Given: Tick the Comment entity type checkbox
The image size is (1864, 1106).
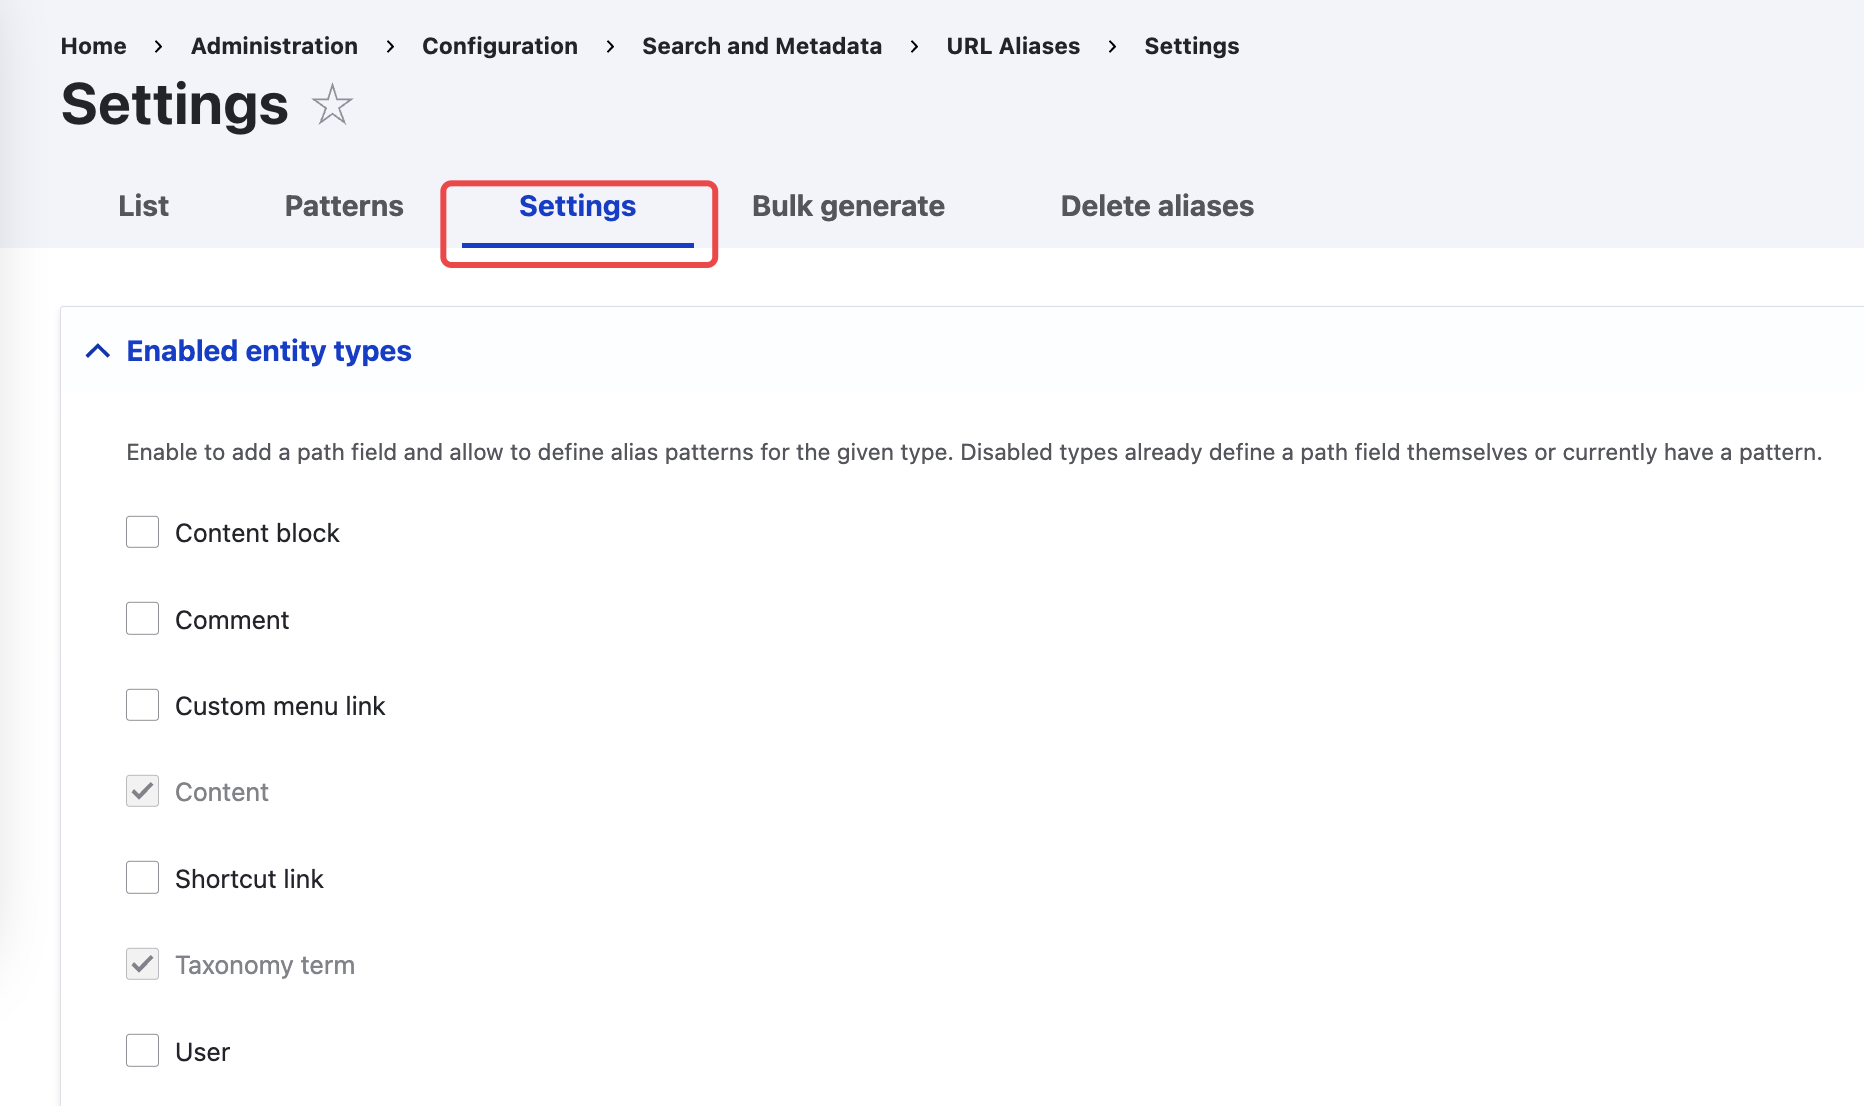Looking at the screenshot, I should [143, 619].
